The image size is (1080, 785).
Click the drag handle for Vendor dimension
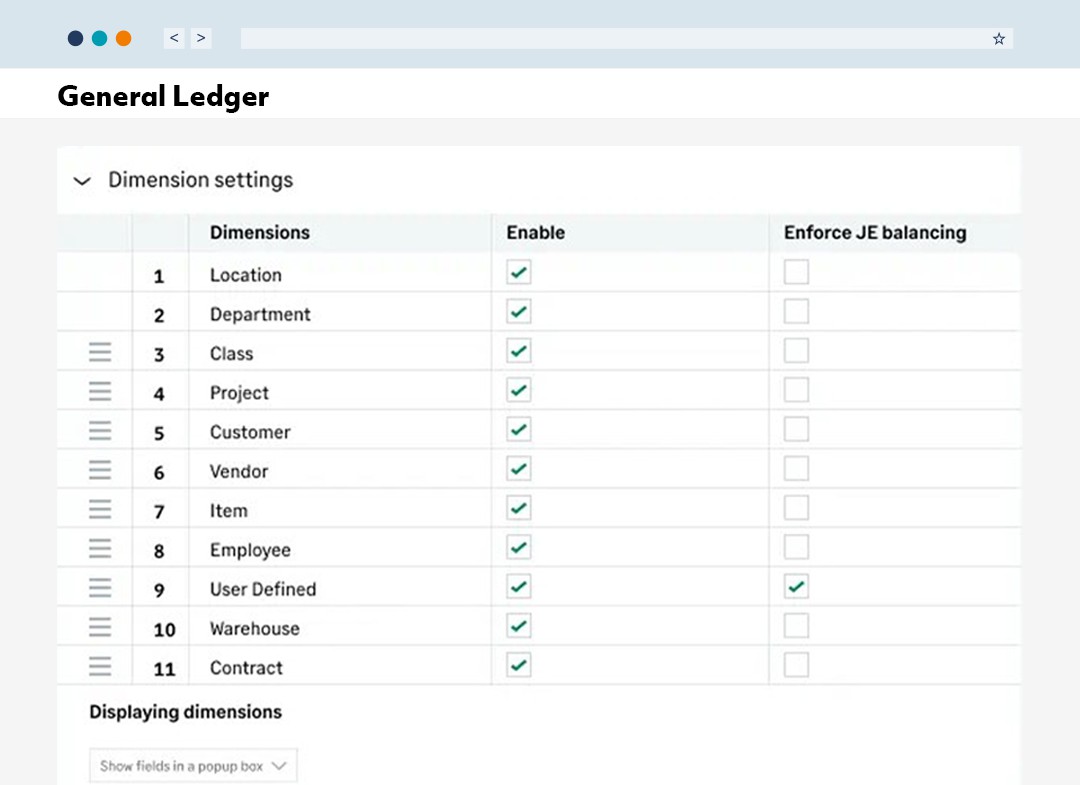coord(98,469)
